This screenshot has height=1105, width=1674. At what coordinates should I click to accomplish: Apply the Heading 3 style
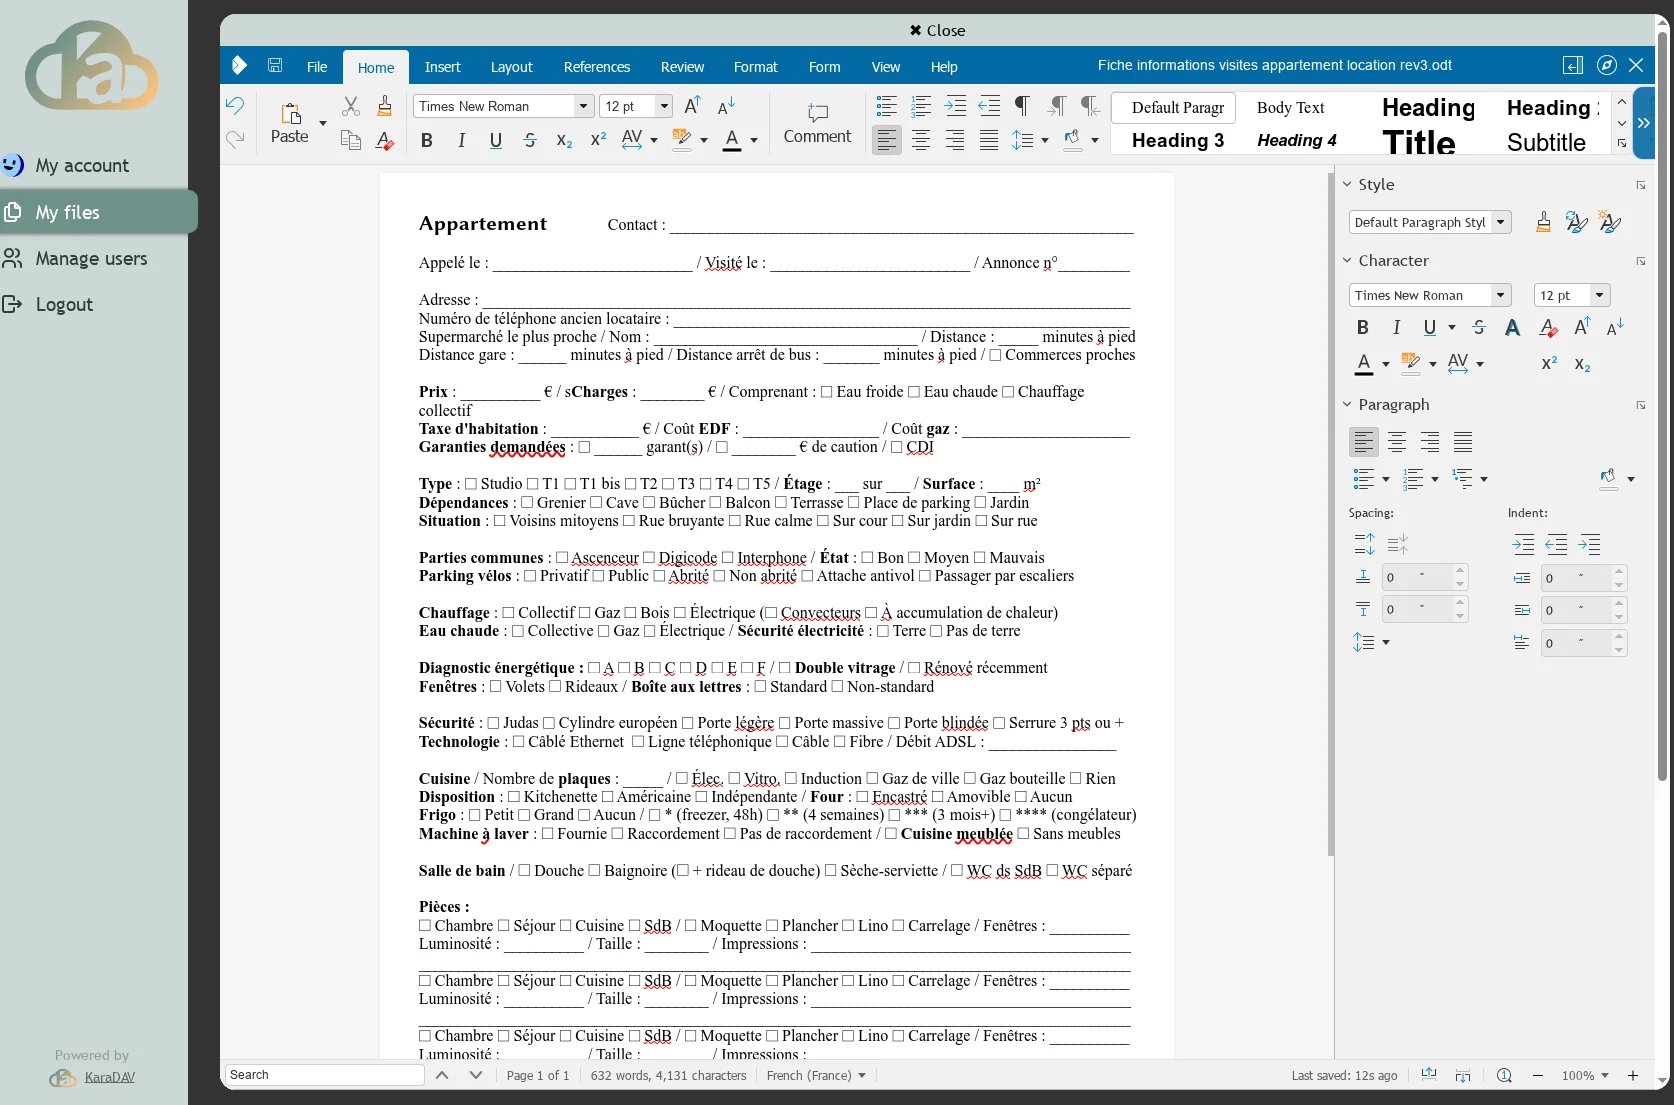point(1177,141)
